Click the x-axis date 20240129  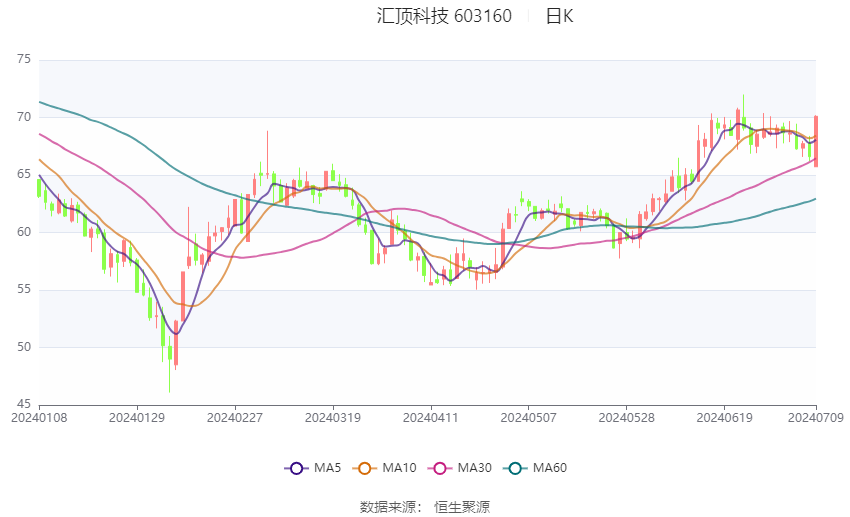pos(137,418)
